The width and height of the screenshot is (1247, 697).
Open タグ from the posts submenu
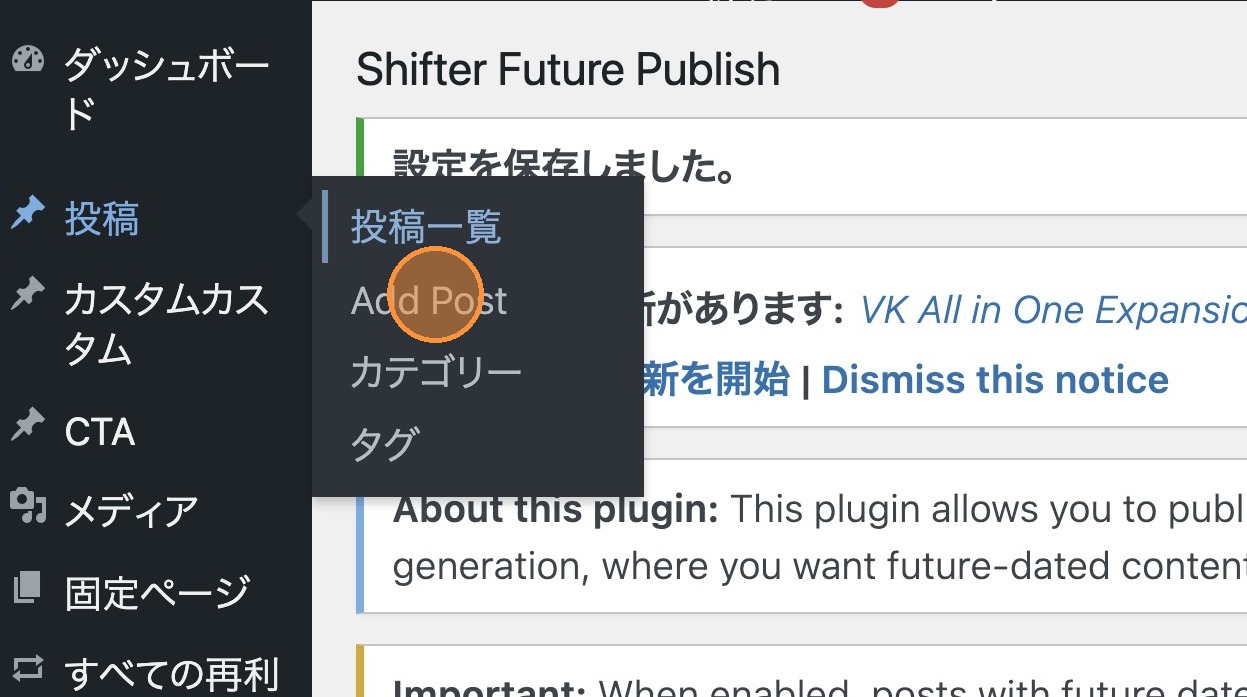click(384, 445)
